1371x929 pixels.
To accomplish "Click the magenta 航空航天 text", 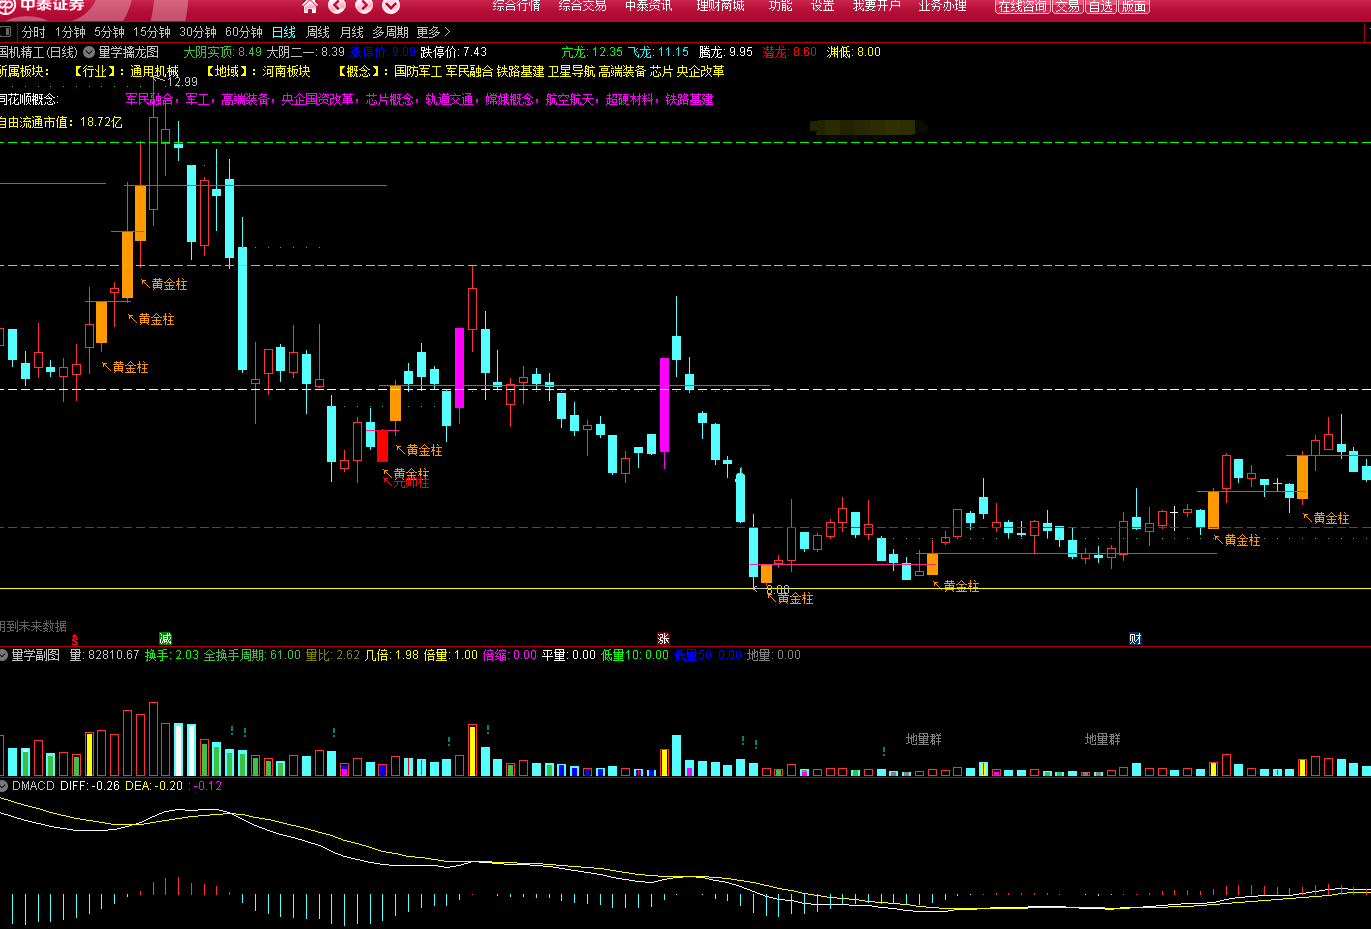I will [x=569, y=99].
